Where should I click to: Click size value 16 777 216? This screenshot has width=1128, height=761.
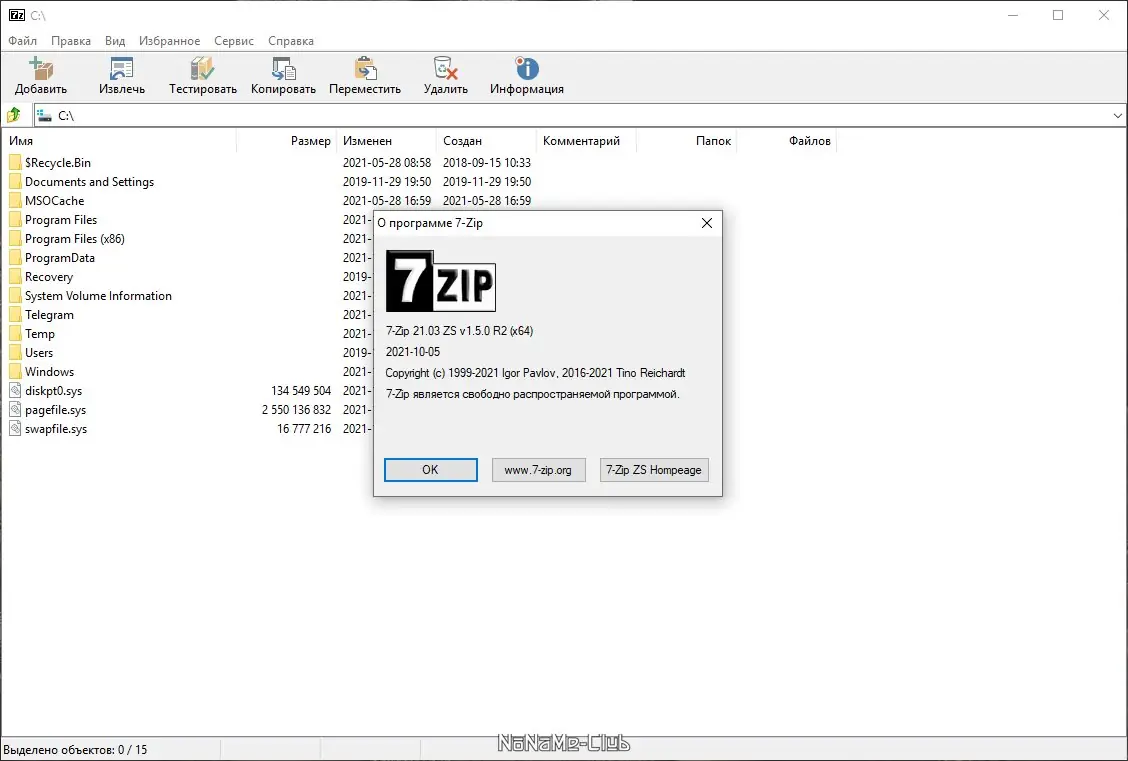[304, 429]
